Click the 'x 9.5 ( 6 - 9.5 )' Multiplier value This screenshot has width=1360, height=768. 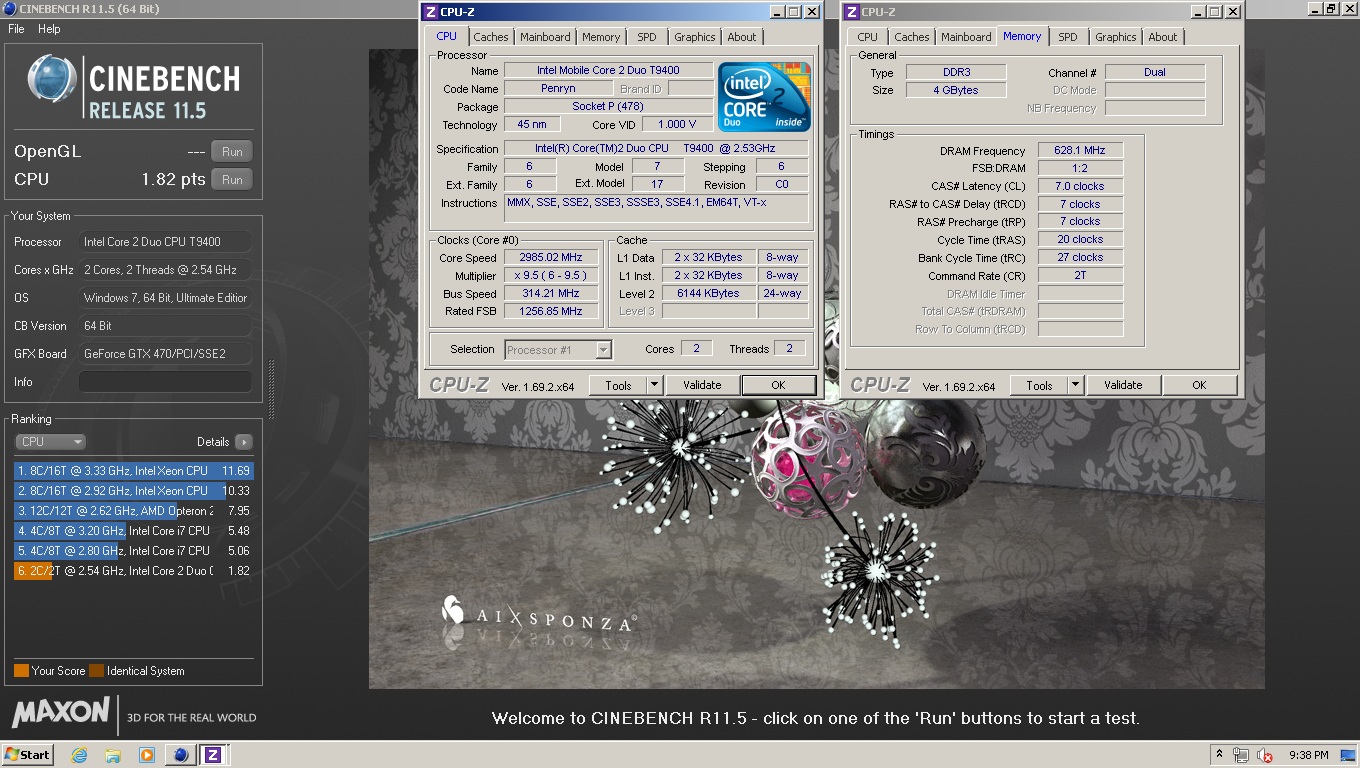[551, 276]
